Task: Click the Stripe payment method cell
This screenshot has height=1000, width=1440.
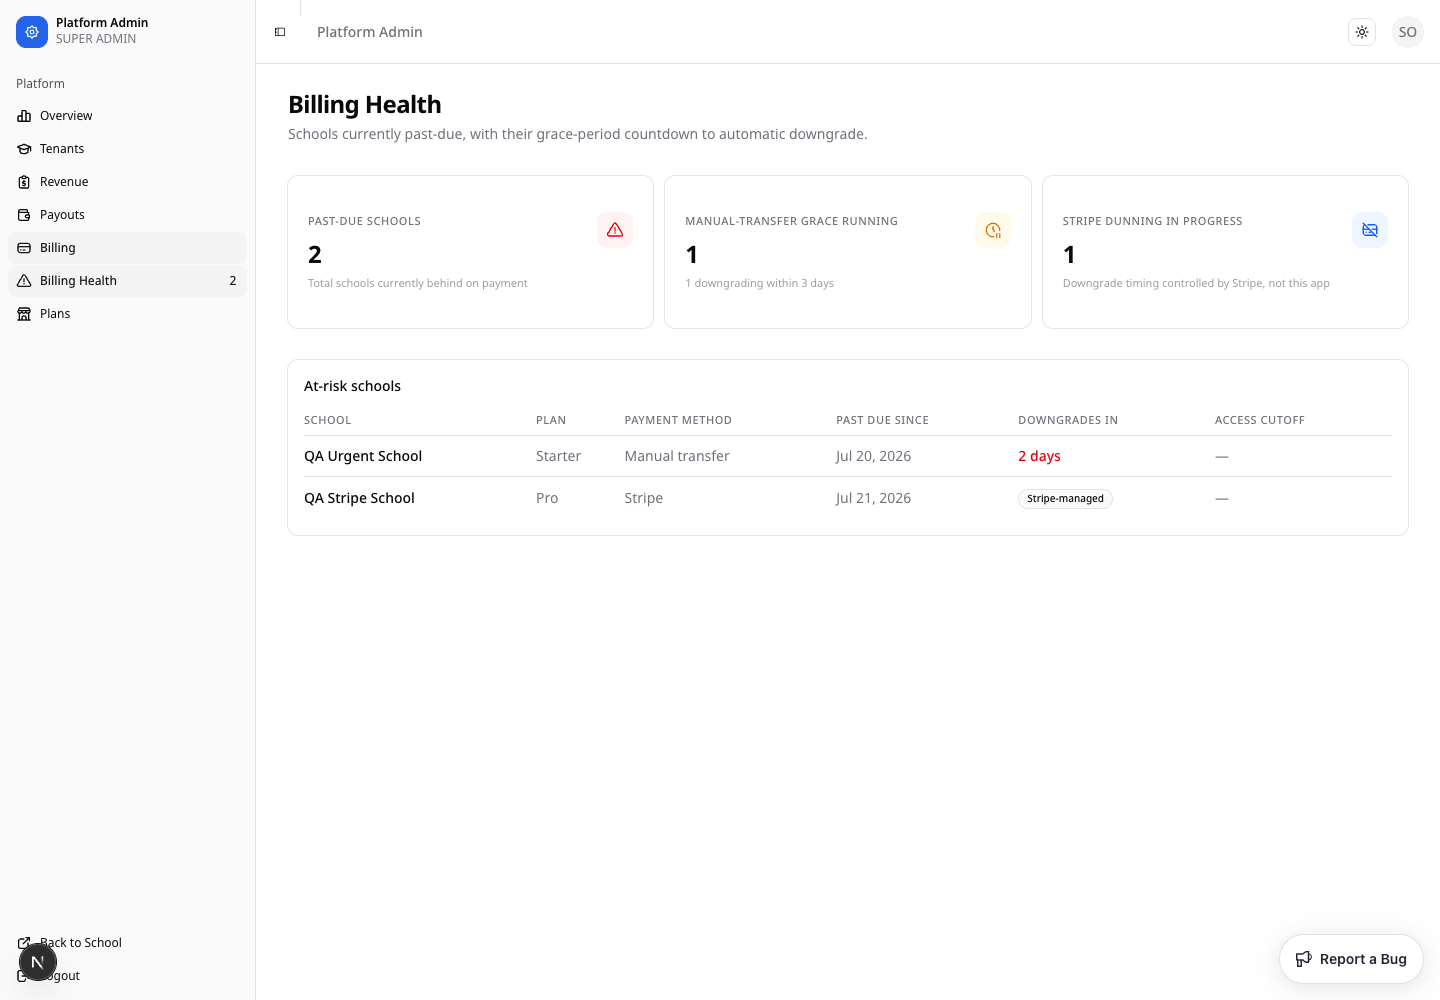Action: pyautogui.click(x=644, y=498)
